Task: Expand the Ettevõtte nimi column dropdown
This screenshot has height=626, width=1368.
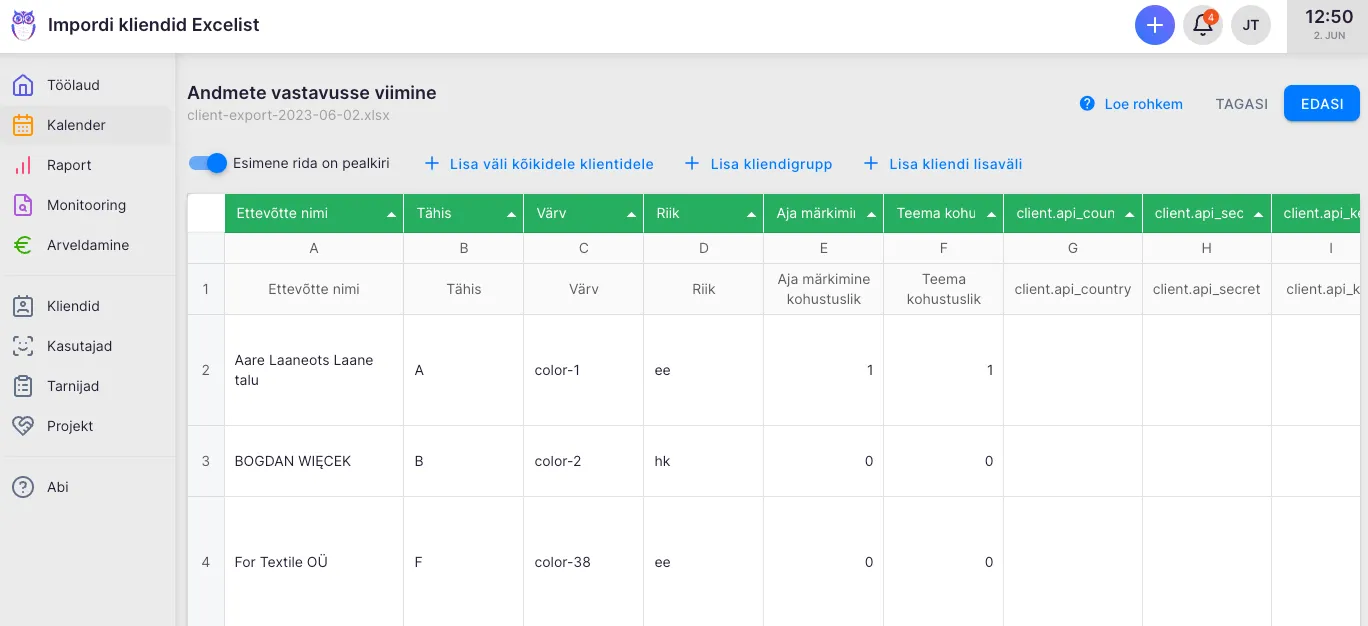Action: pos(391,214)
